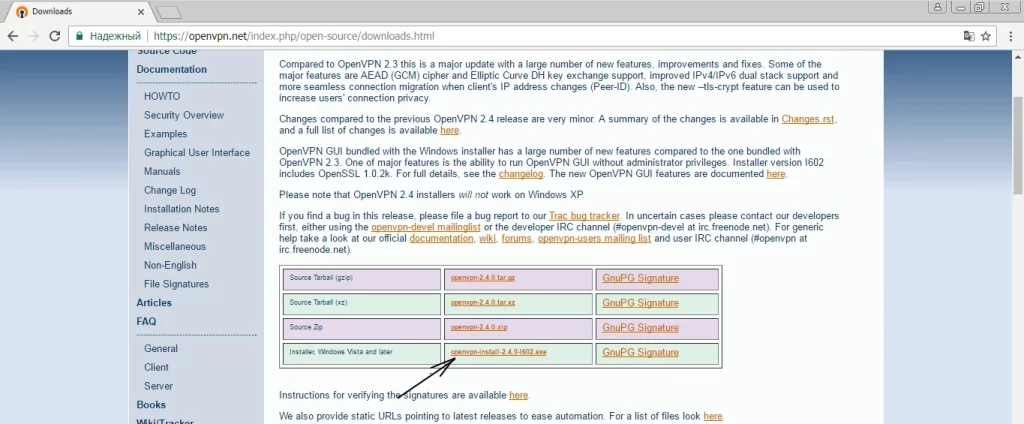The height and width of the screenshot is (424, 1024).
Task: Click the browser back arrow
Action: 14,36
